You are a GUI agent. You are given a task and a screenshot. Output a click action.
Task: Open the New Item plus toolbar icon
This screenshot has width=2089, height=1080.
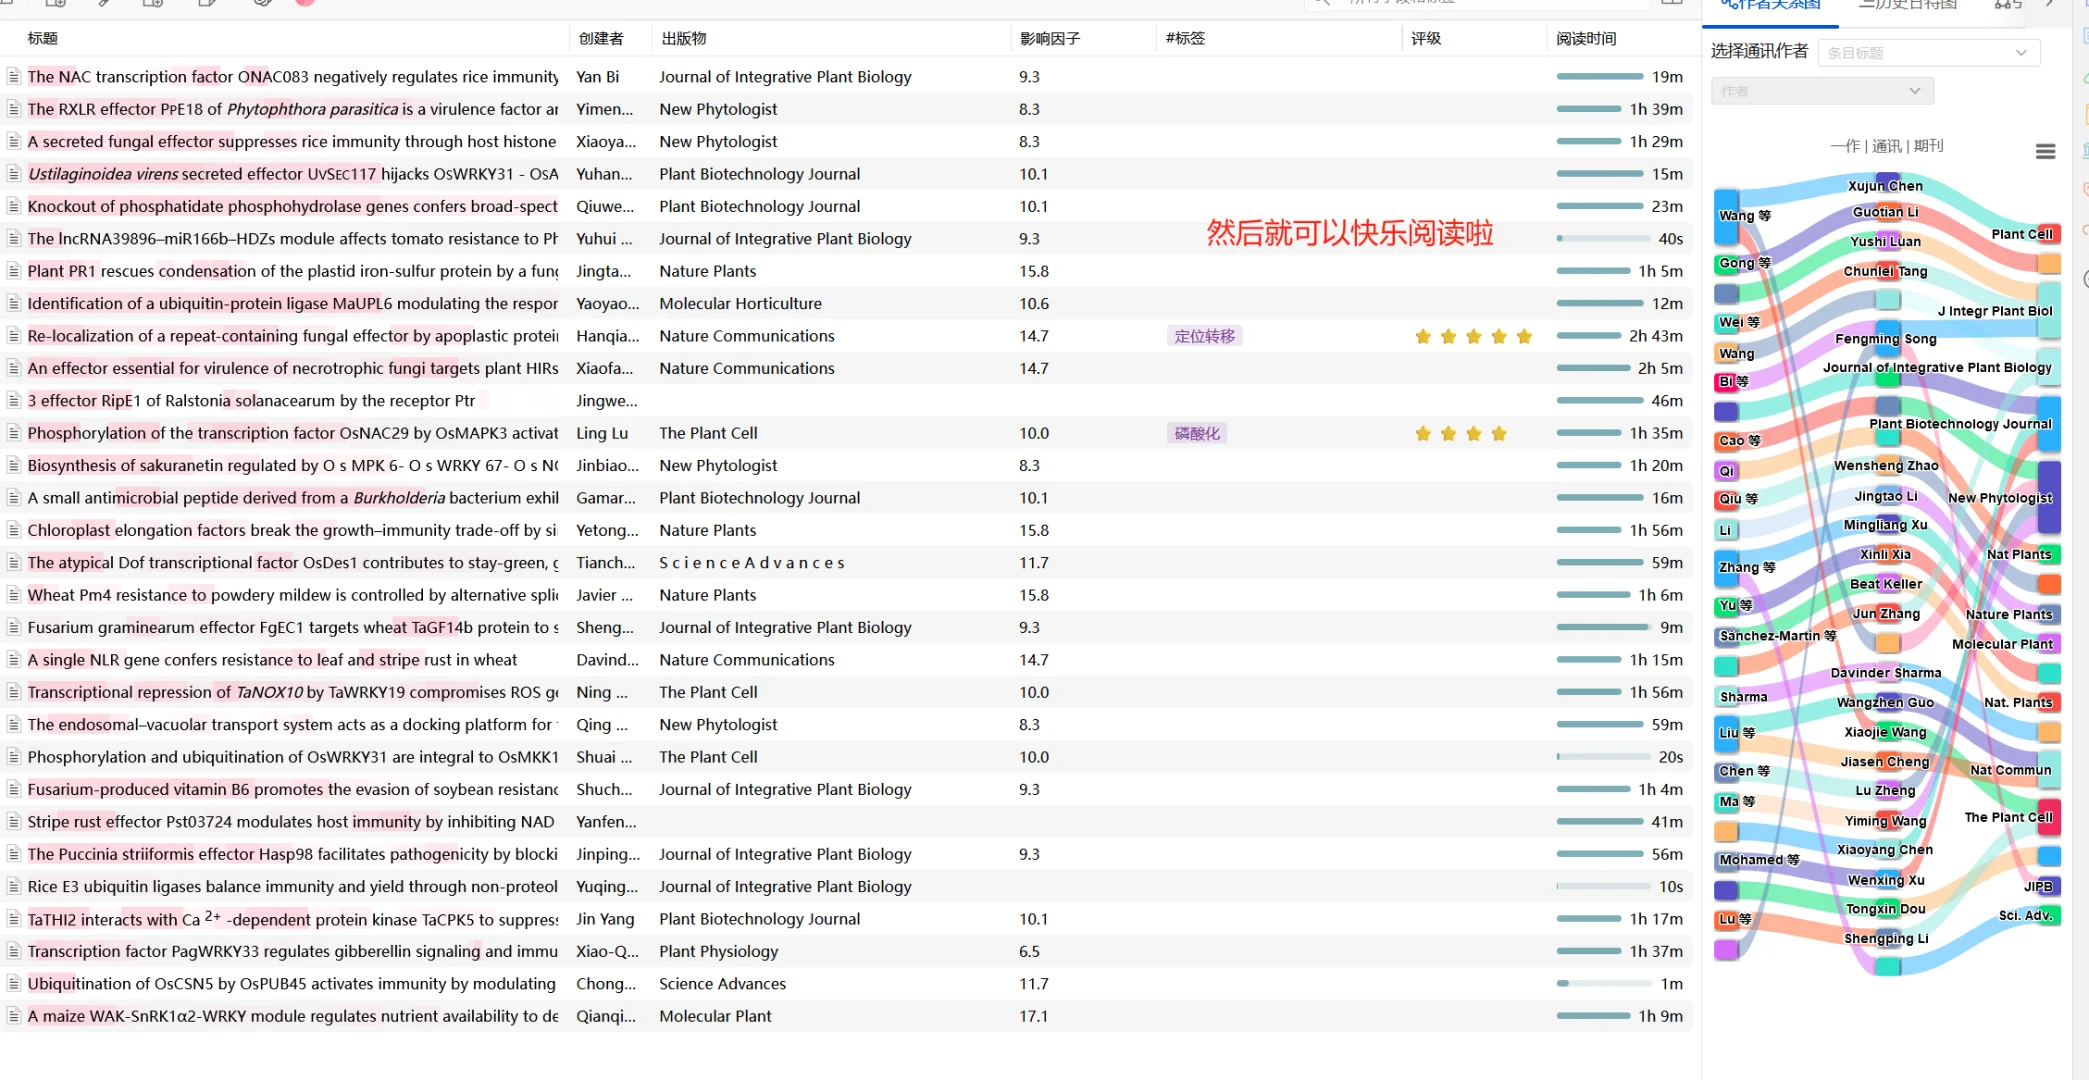151,4
